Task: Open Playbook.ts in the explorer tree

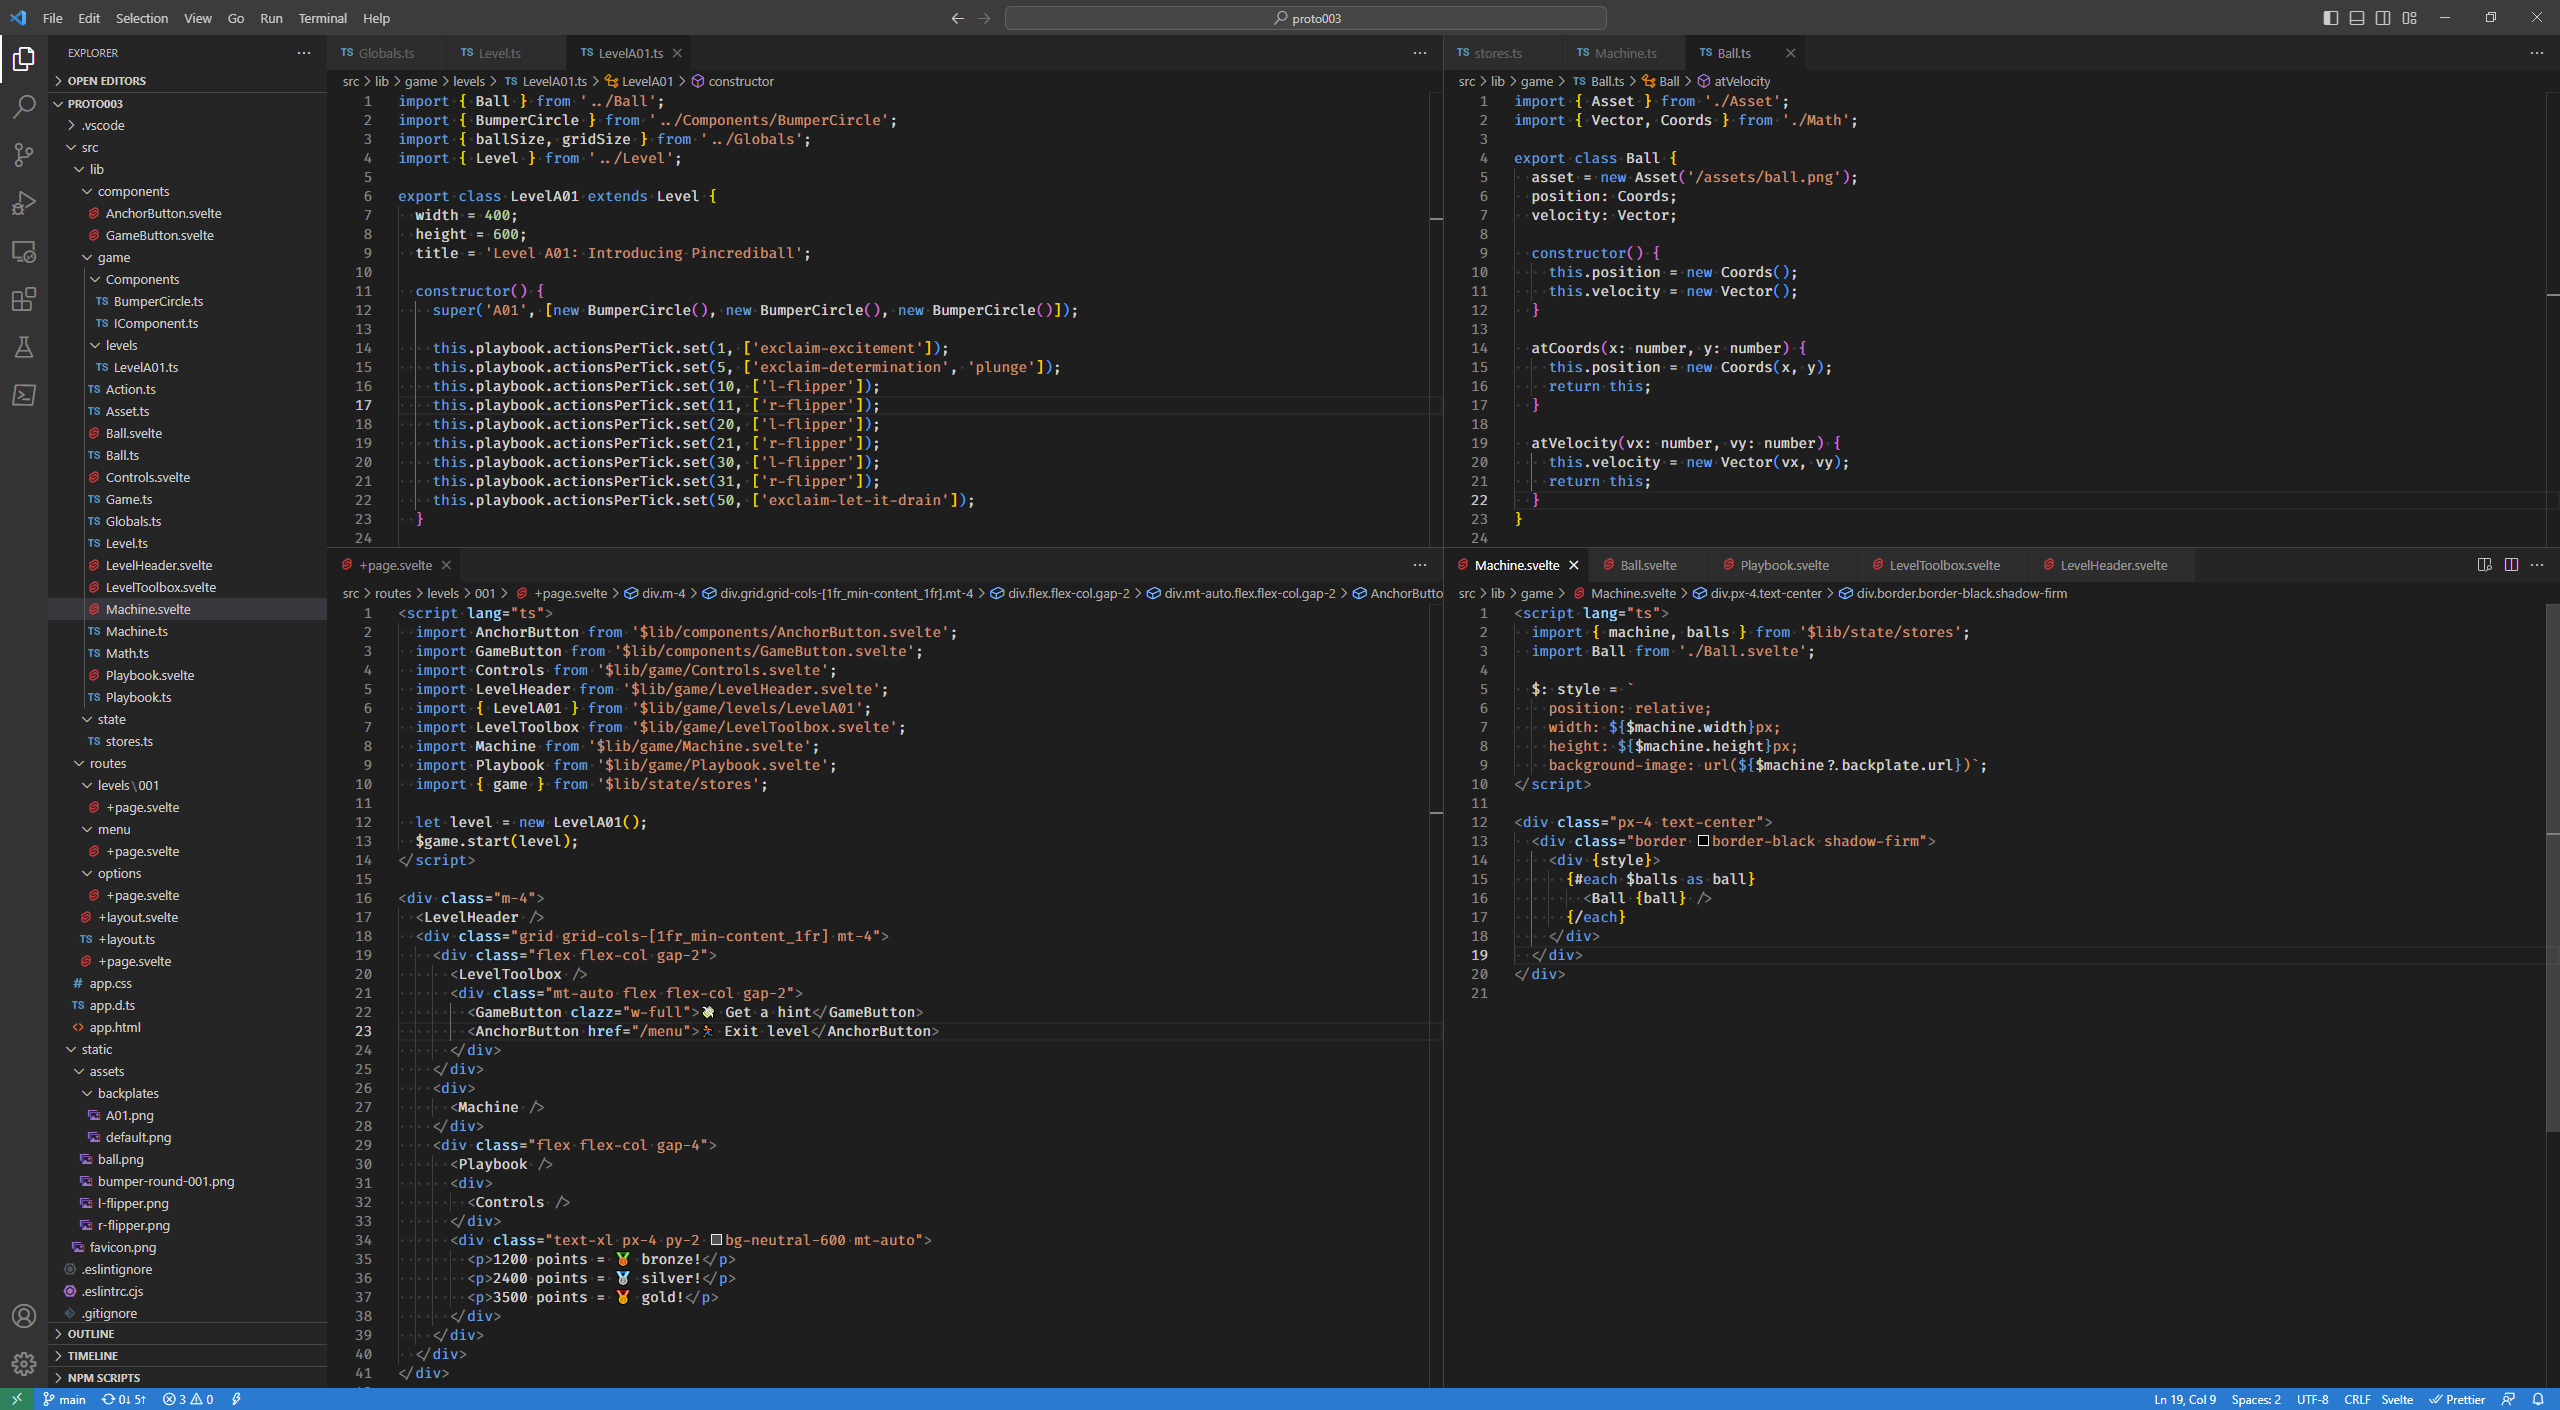Action: (x=188, y=697)
